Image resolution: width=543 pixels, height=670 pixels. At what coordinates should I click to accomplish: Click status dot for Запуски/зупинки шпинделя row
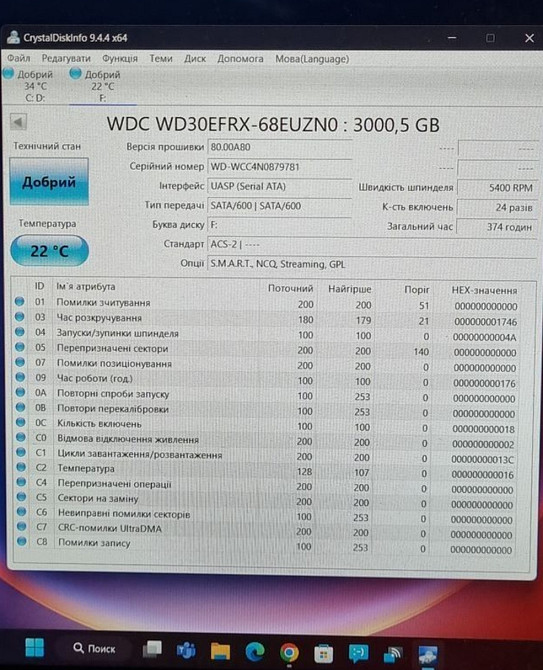(20, 332)
